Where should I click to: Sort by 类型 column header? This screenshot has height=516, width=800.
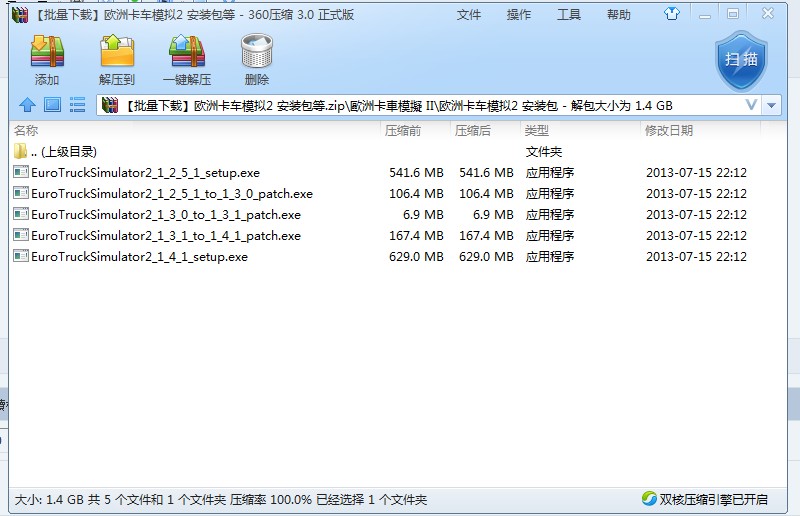(x=537, y=131)
